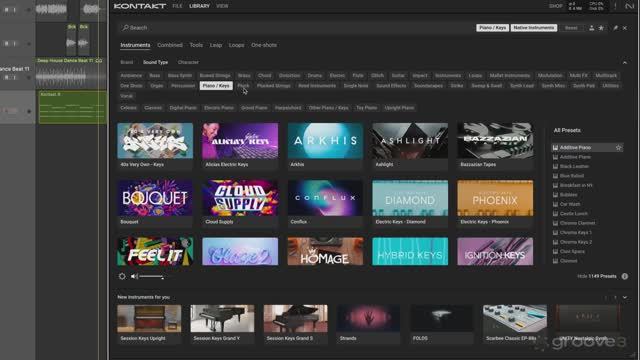Close the Kontakt library browser
The width and height of the screenshot is (640, 360).
(x=625, y=28)
